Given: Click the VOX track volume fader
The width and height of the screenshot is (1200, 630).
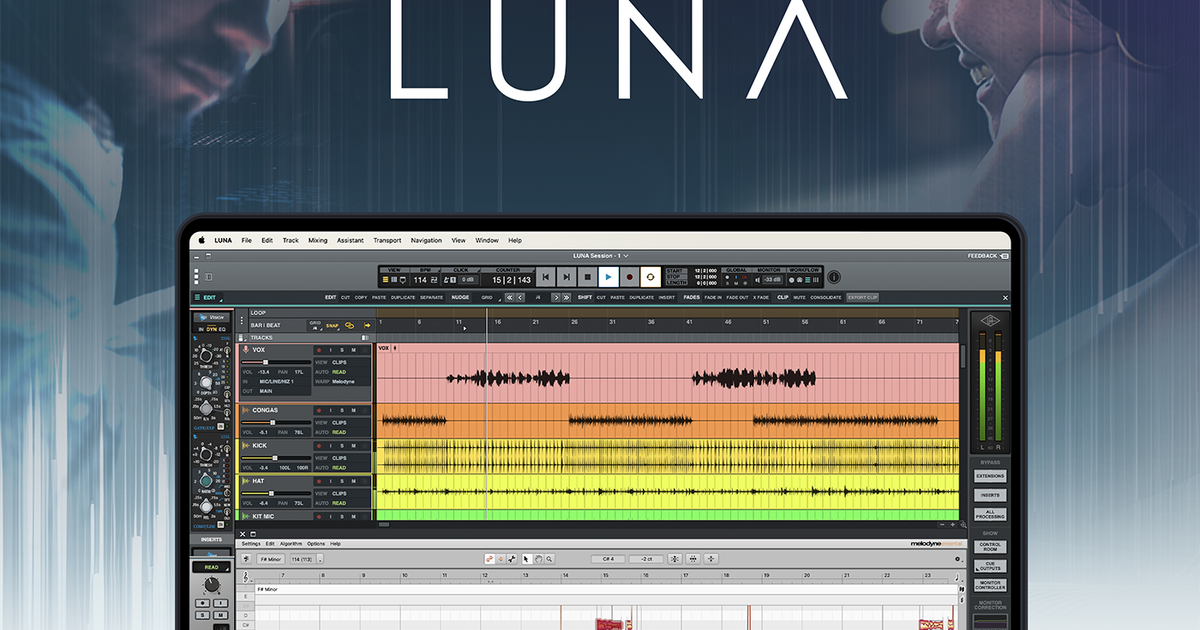Looking at the screenshot, I should click(x=266, y=362).
